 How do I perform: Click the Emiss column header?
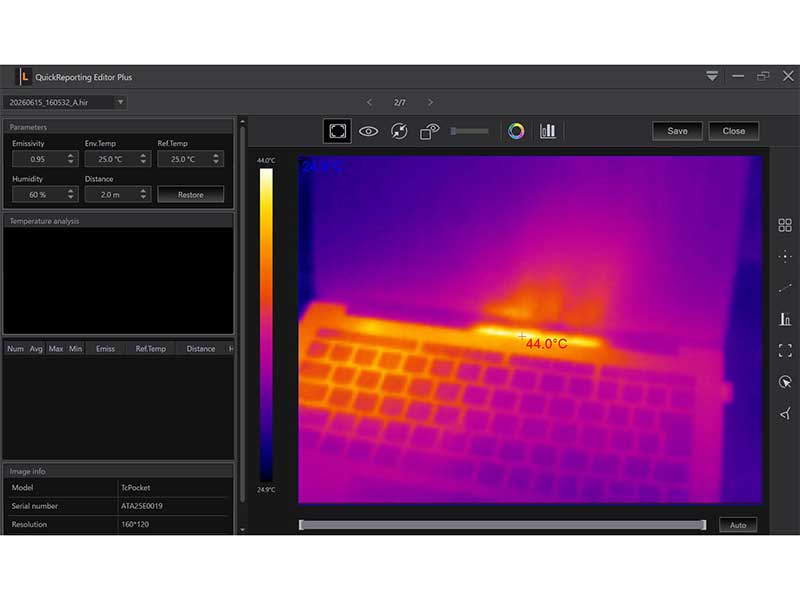click(x=105, y=348)
